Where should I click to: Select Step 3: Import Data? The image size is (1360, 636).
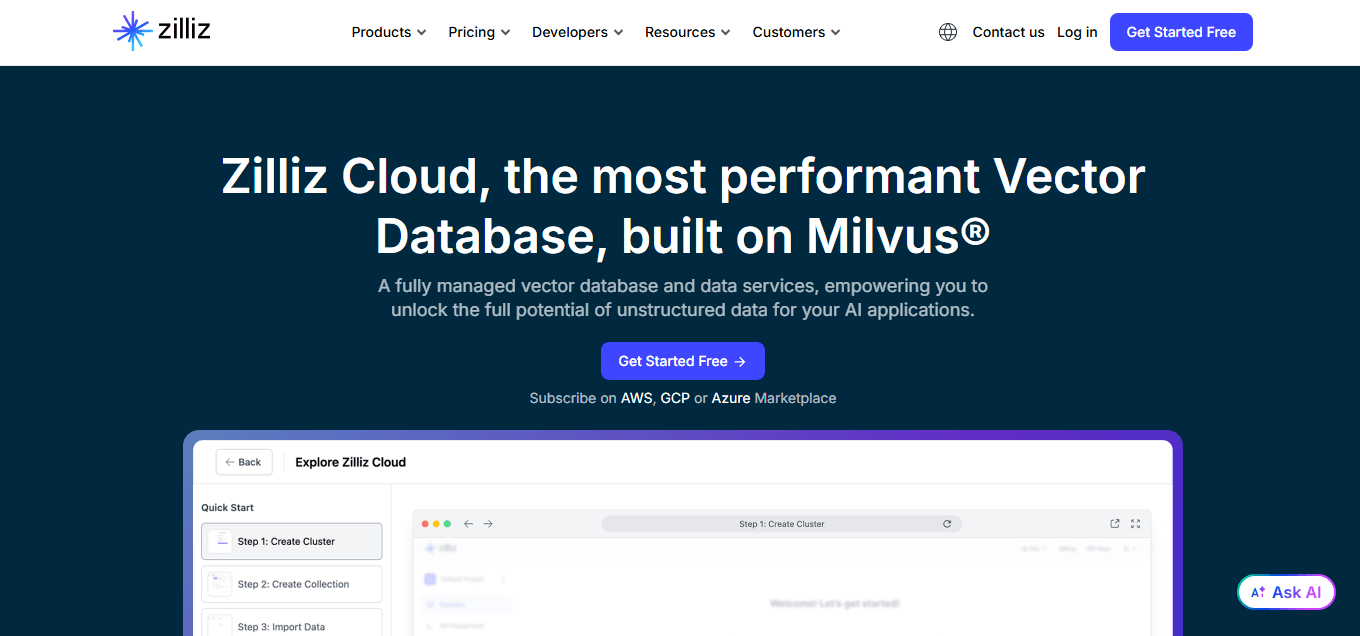tap(291, 622)
